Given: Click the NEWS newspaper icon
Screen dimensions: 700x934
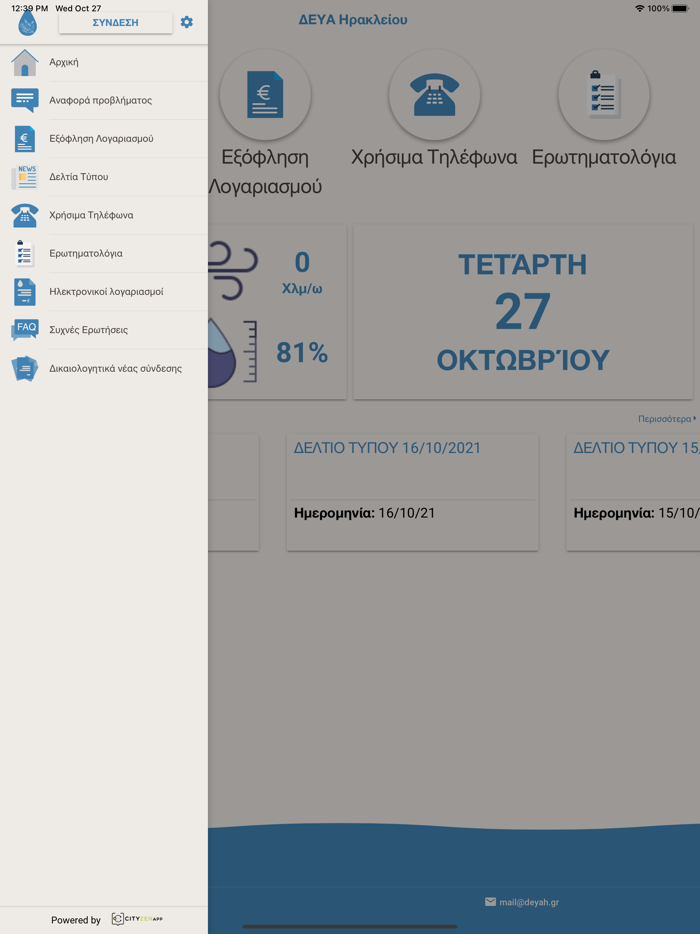Looking at the screenshot, I should (24, 177).
